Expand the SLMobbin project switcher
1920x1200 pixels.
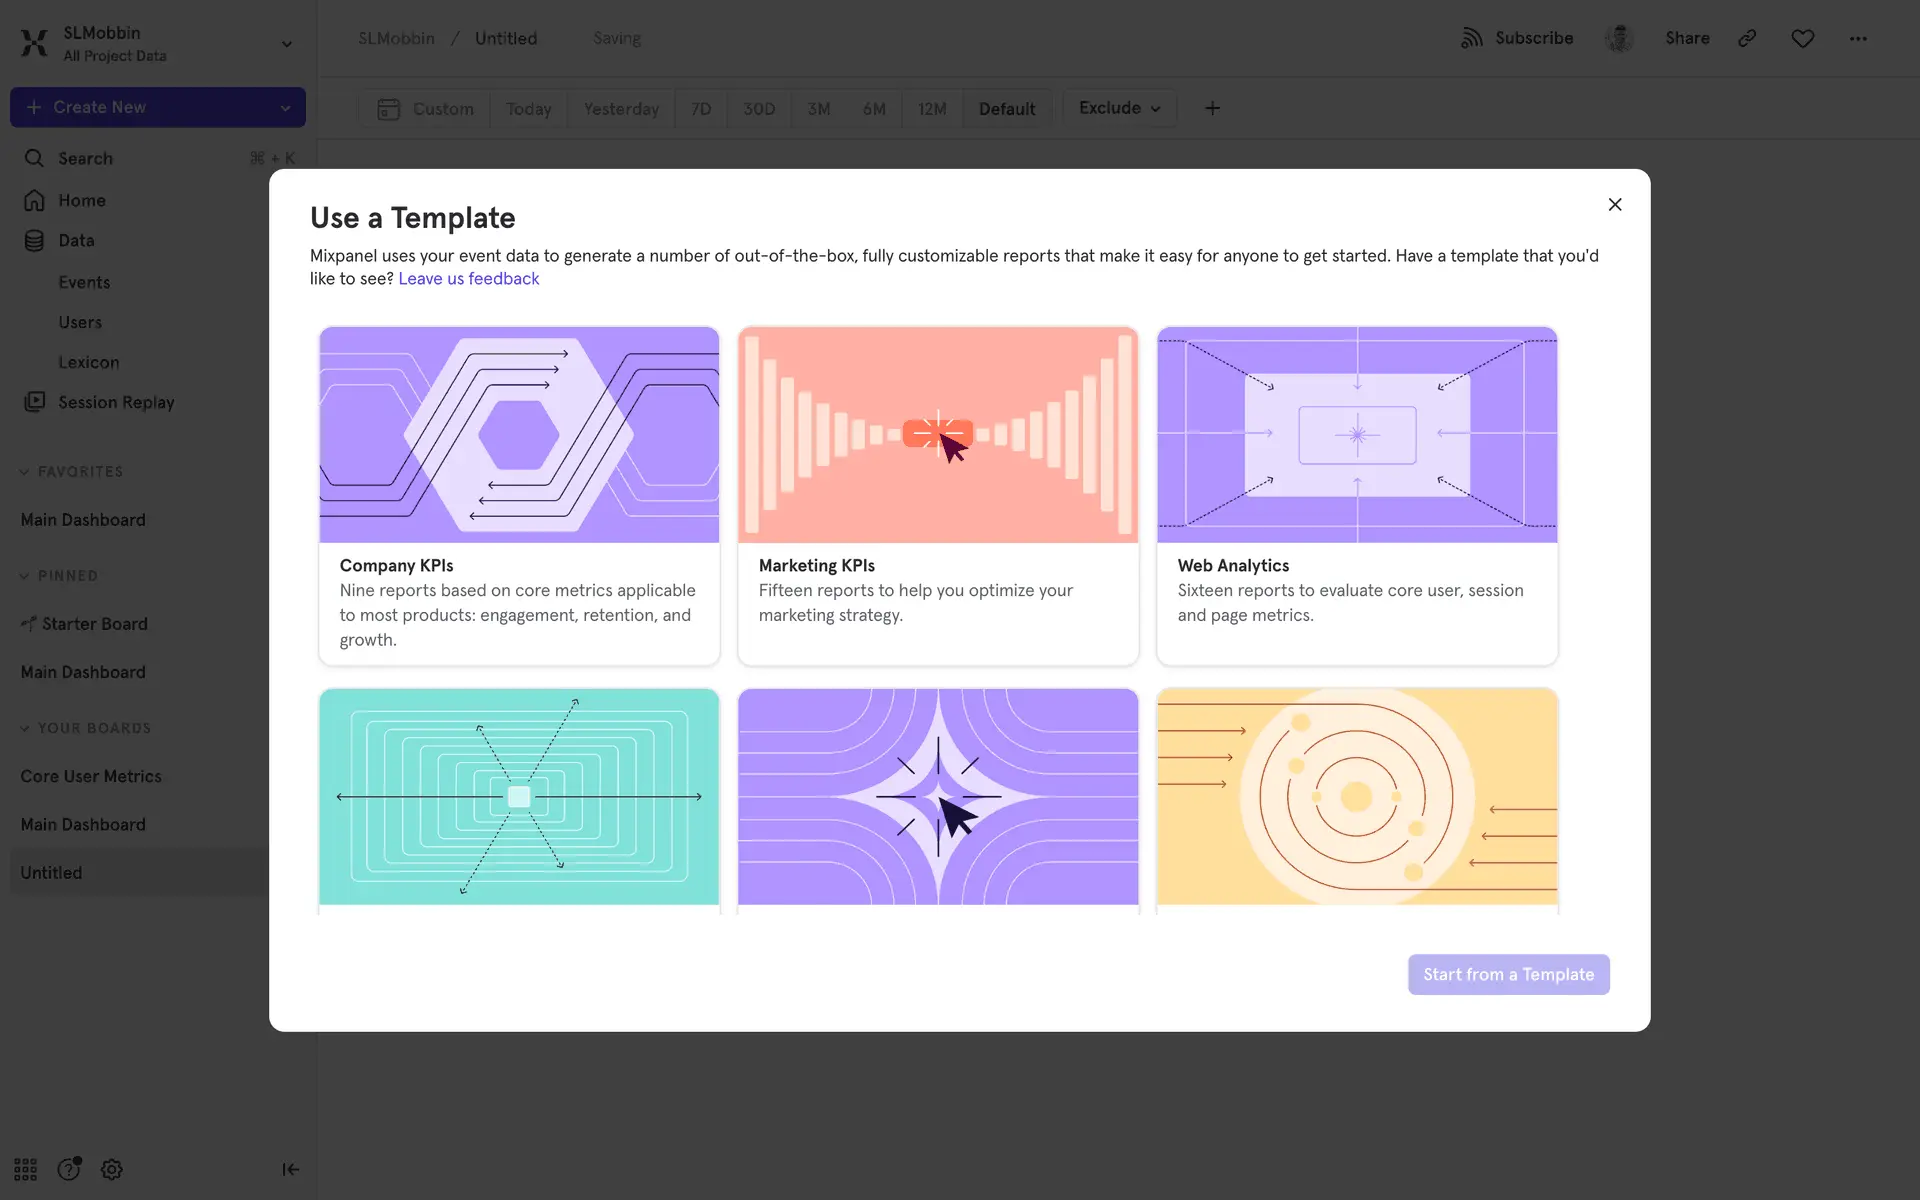pyautogui.click(x=286, y=44)
